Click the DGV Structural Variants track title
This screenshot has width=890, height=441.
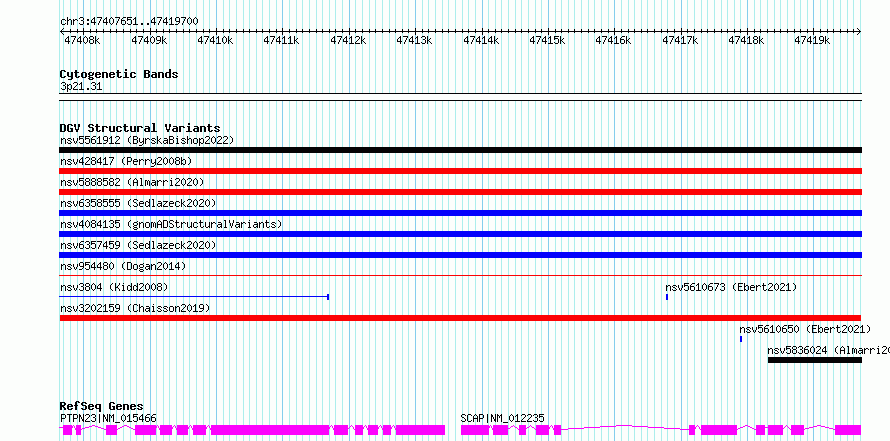[x=140, y=128]
